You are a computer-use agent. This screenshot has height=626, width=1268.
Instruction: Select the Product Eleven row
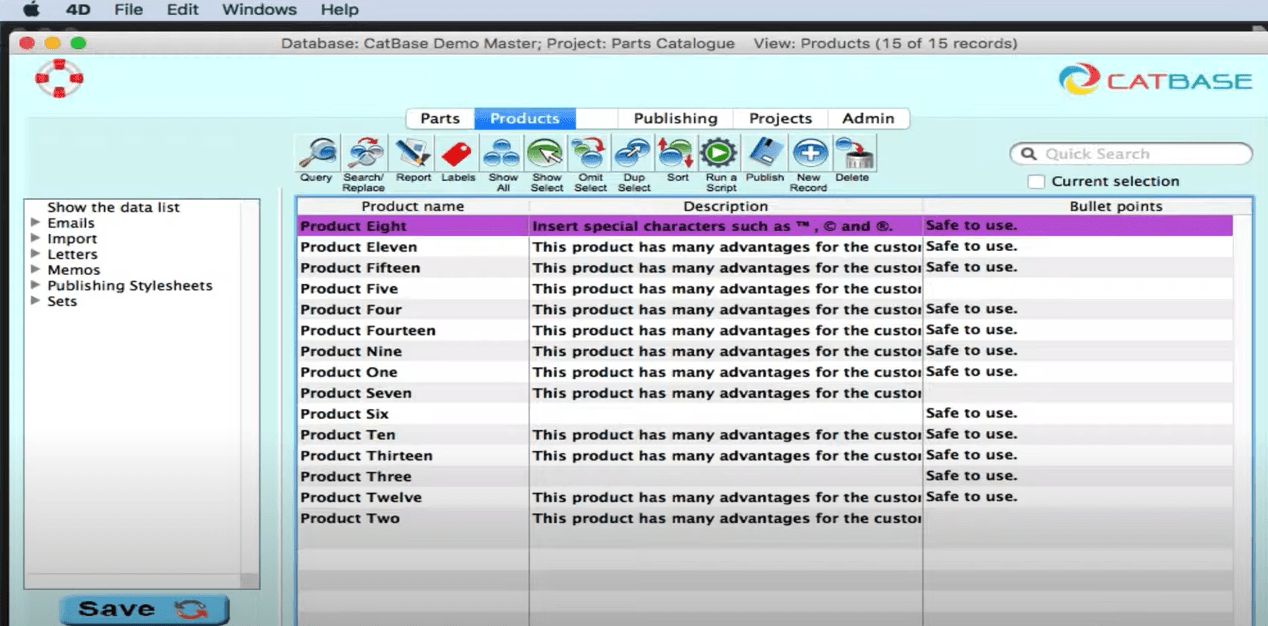(x=765, y=247)
